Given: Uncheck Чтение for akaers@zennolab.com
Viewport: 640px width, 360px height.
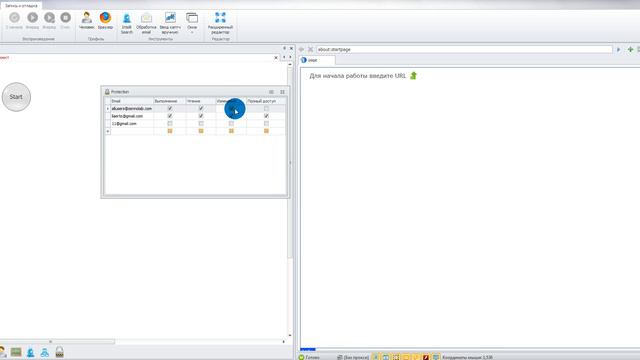Looking at the screenshot, I should click(201, 109).
